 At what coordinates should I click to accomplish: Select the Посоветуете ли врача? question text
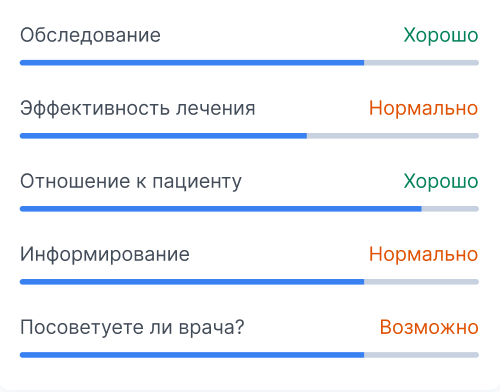[x=132, y=327]
